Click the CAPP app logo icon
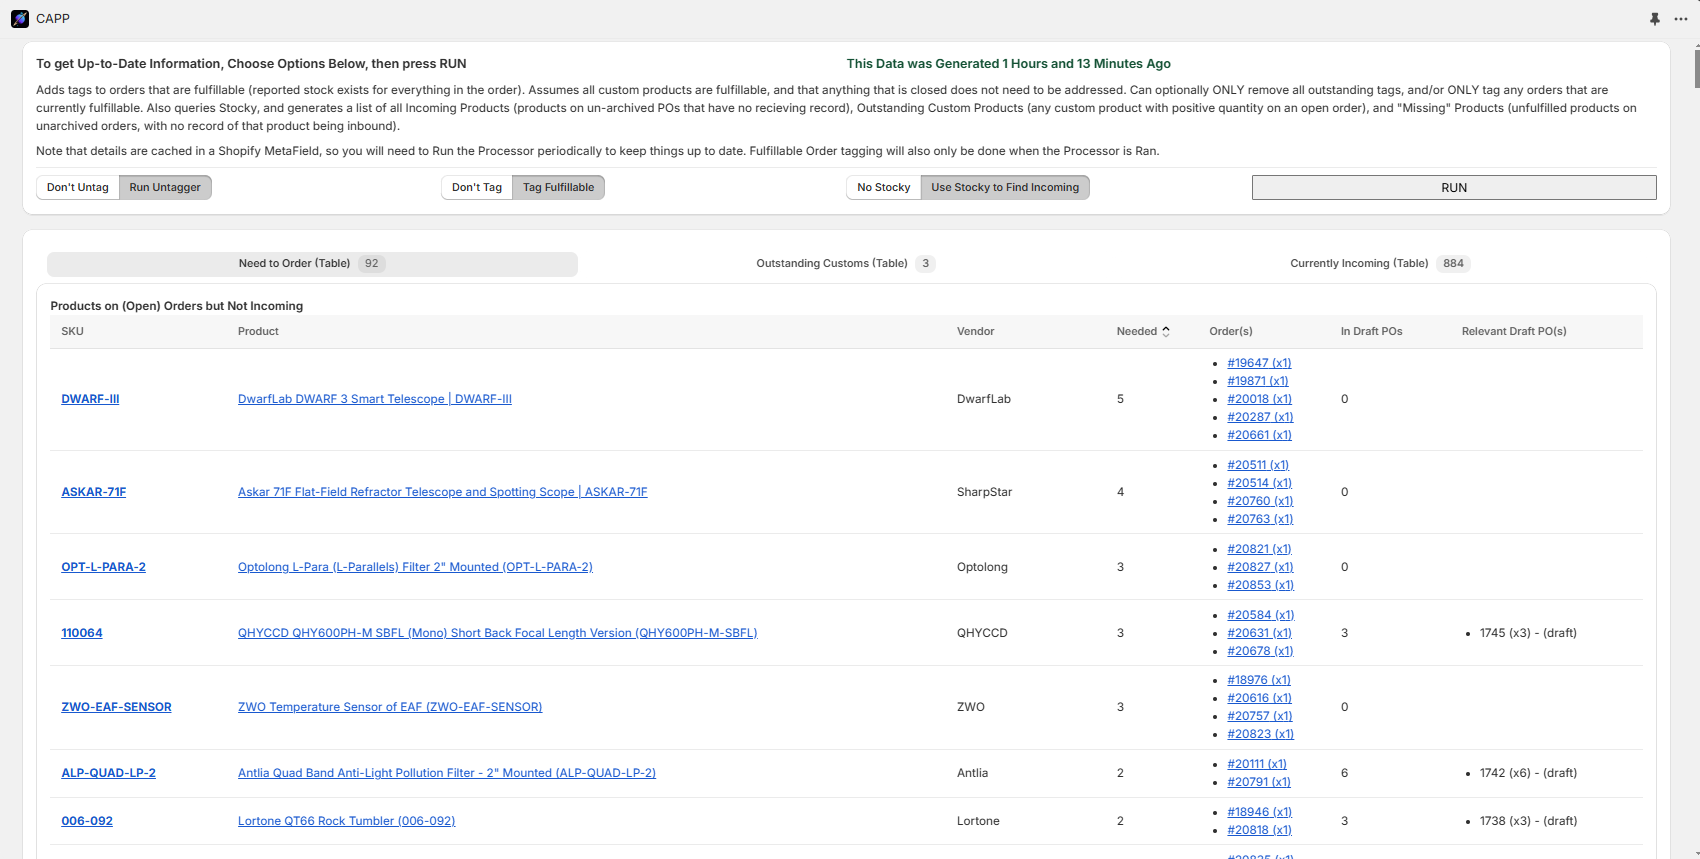Viewport: 1700px width, 859px height. tap(20, 19)
